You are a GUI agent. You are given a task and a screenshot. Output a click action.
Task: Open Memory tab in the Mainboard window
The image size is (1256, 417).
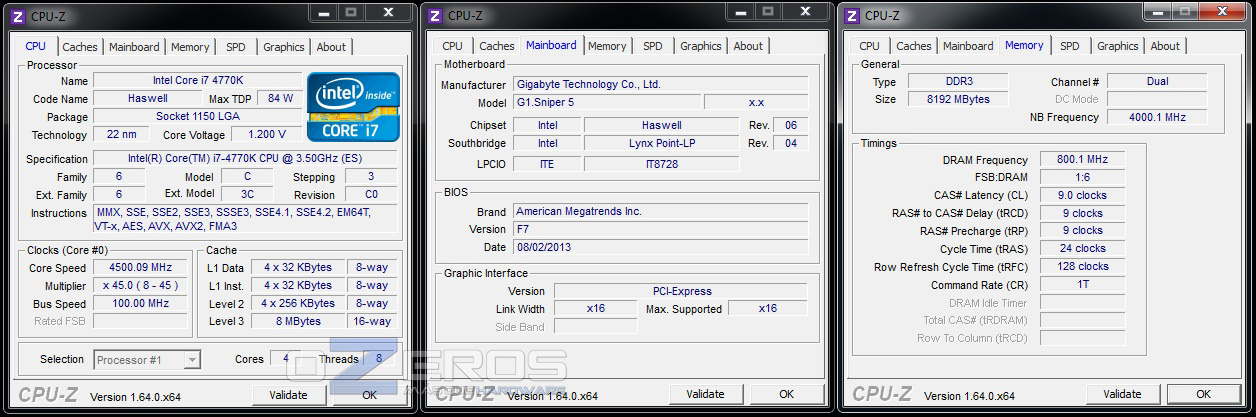click(607, 46)
